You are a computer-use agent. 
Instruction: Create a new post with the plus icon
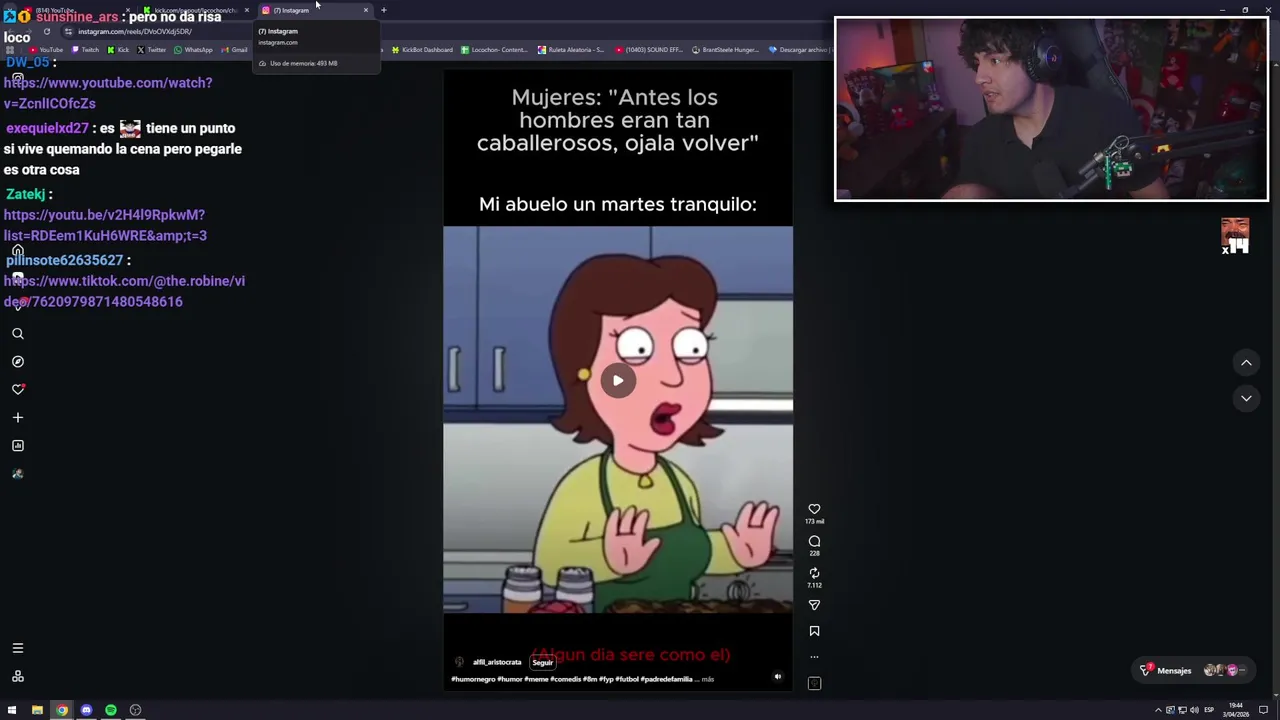[x=18, y=417]
